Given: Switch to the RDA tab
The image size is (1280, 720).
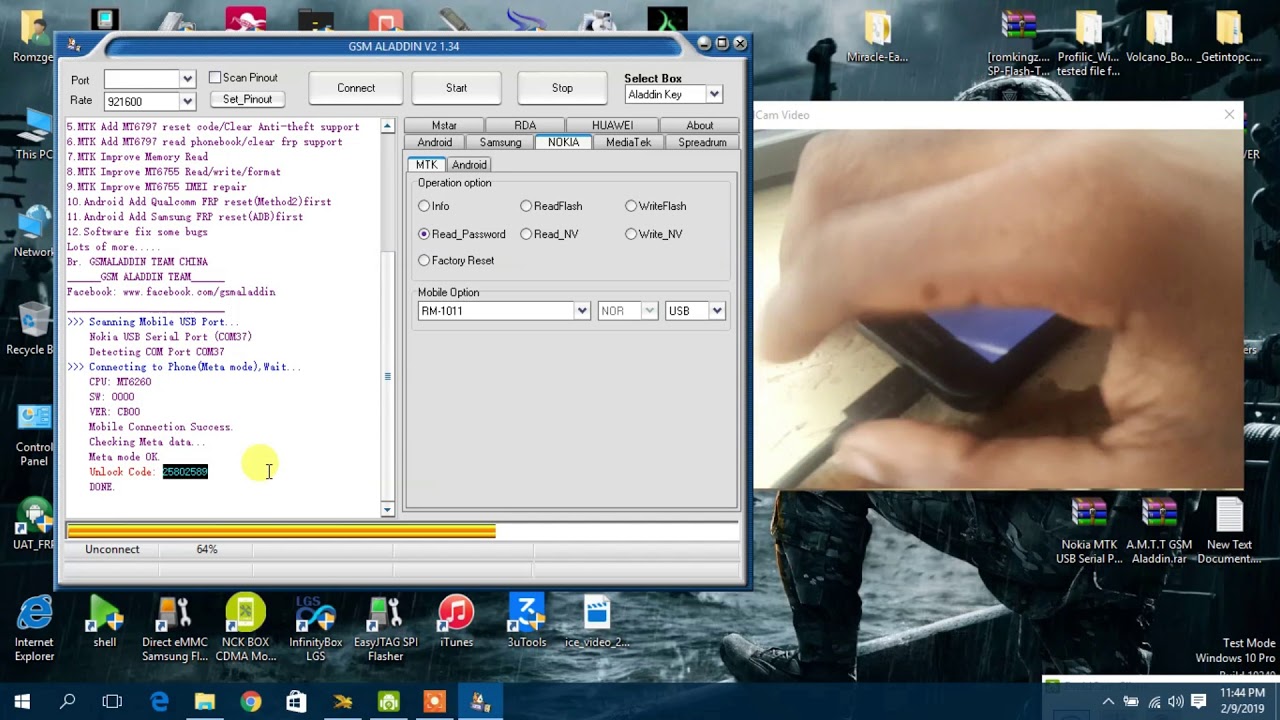Looking at the screenshot, I should point(525,125).
